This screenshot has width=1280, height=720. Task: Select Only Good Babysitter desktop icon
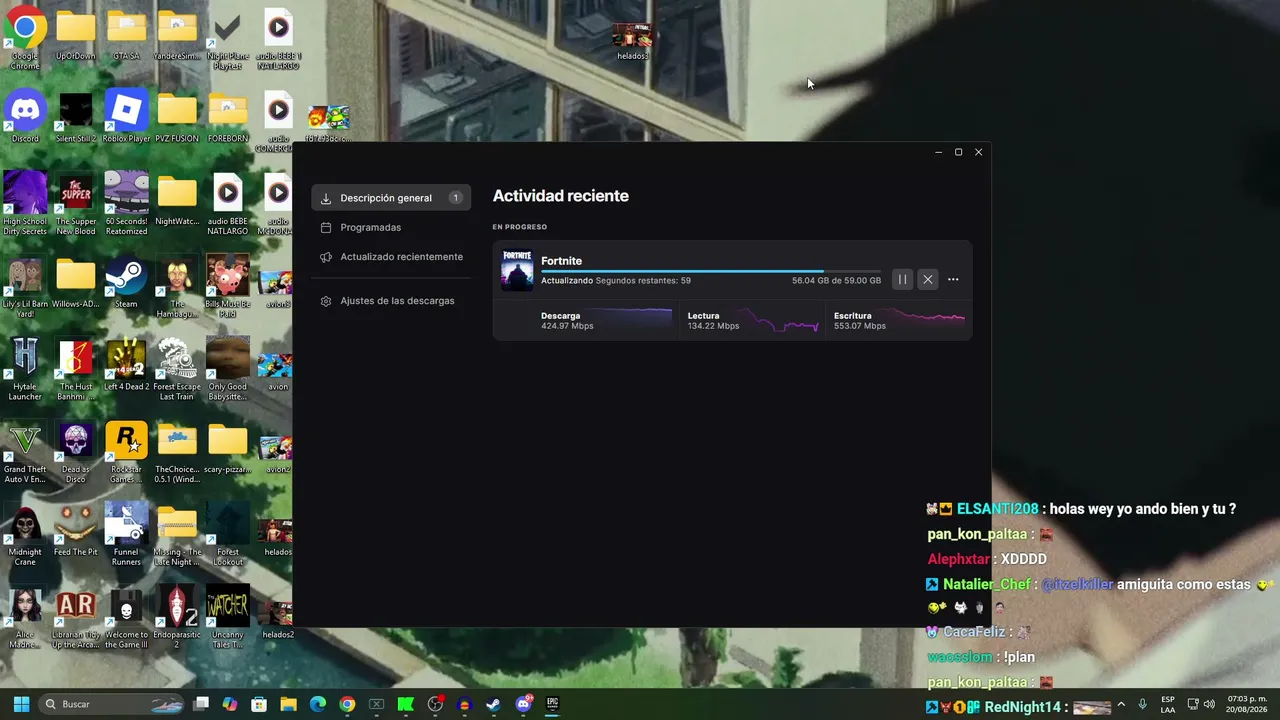227,370
